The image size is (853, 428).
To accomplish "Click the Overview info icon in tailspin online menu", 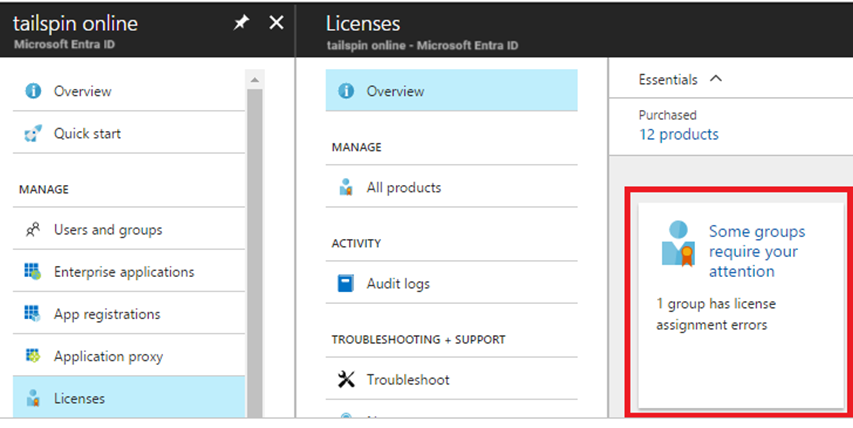I will [x=33, y=91].
